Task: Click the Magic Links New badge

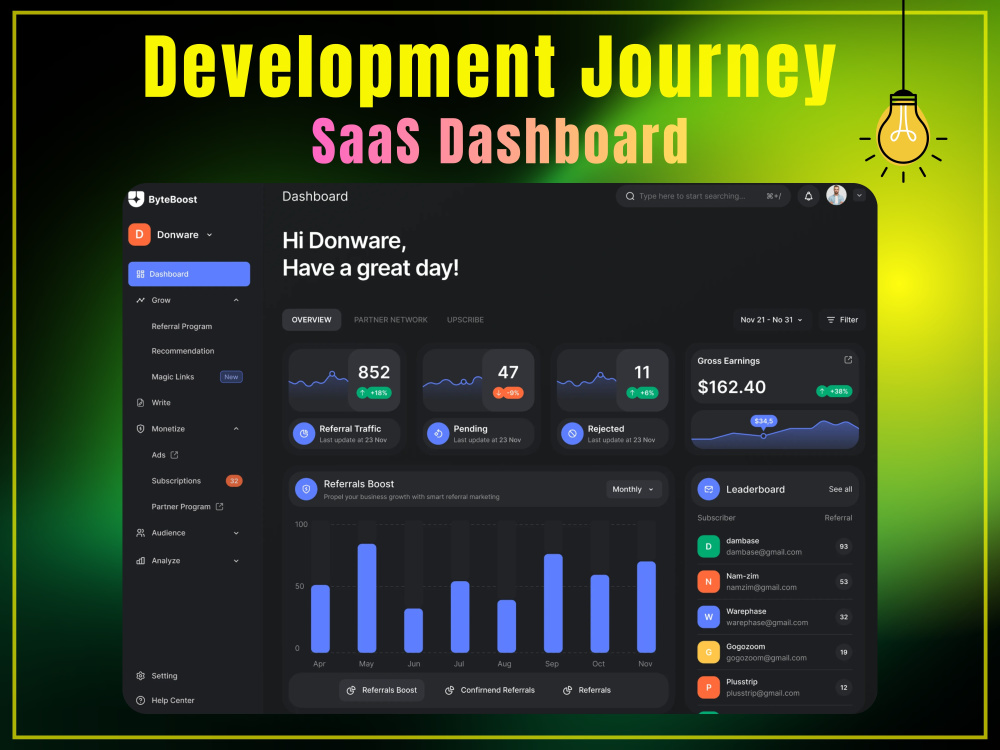Action: [231, 377]
